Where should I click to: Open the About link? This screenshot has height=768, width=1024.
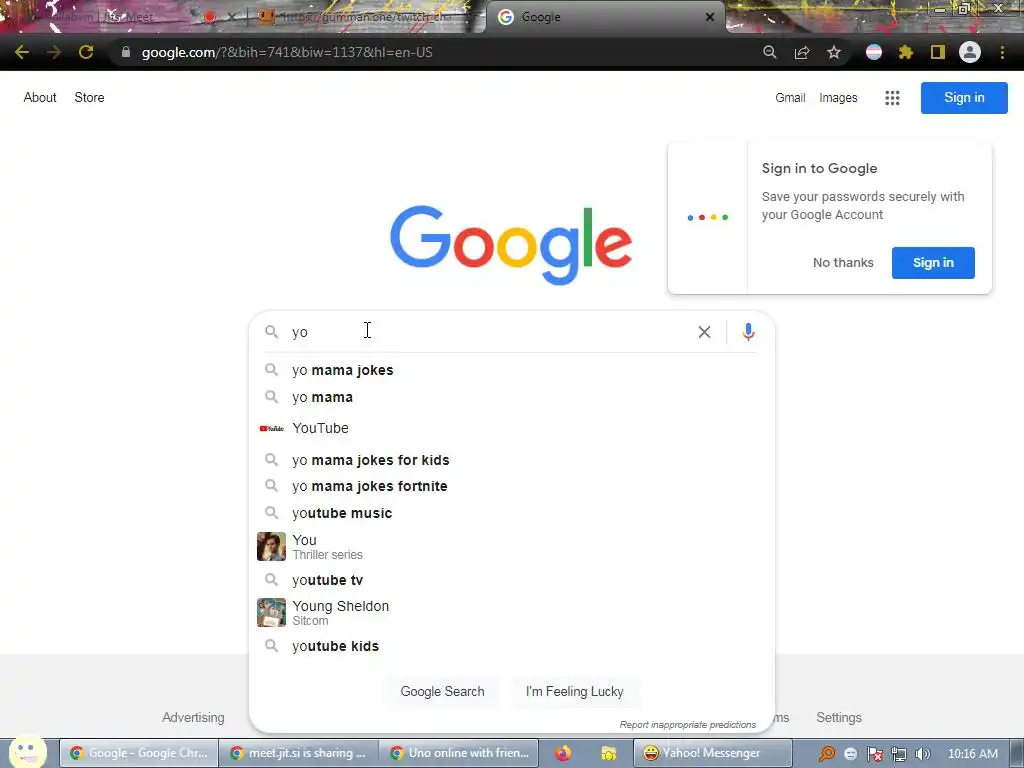click(40, 97)
